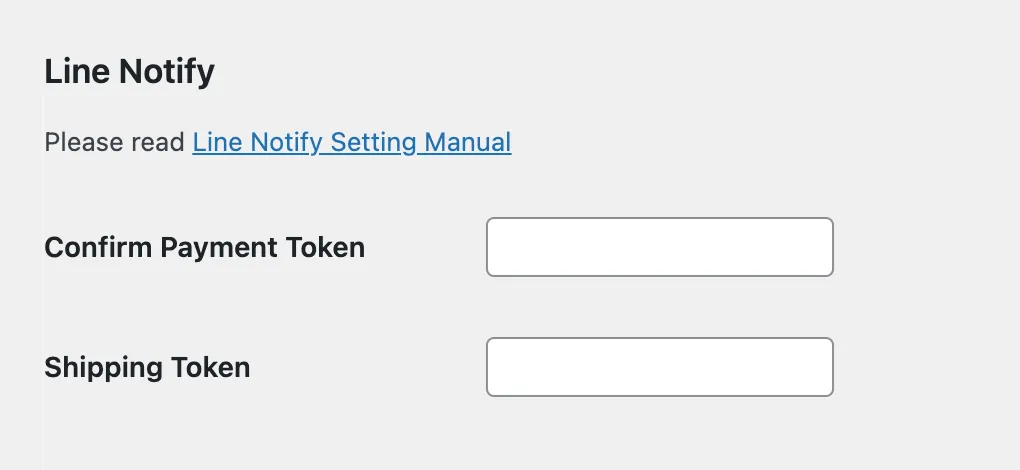Click the word "Confirm" in the first label
Image resolution: width=1020 pixels, height=470 pixels.
pyautogui.click(x=95, y=247)
